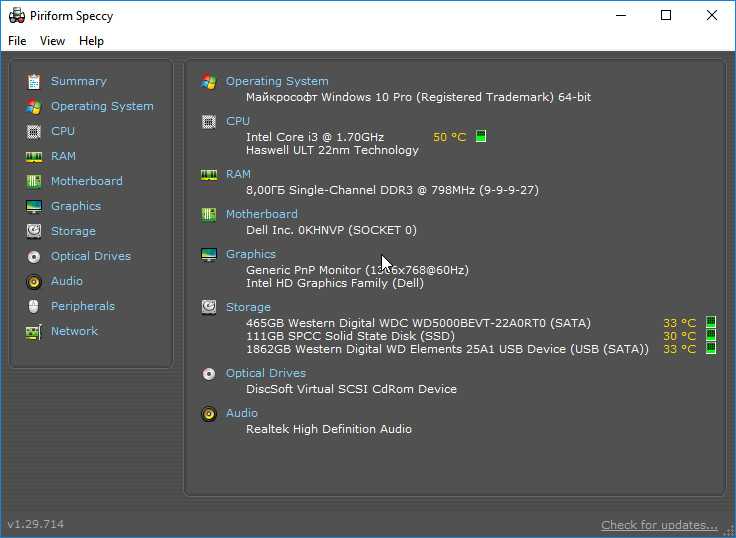This screenshot has width=736, height=538.
Task: Select Storage in the sidebar
Action: (x=73, y=231)
